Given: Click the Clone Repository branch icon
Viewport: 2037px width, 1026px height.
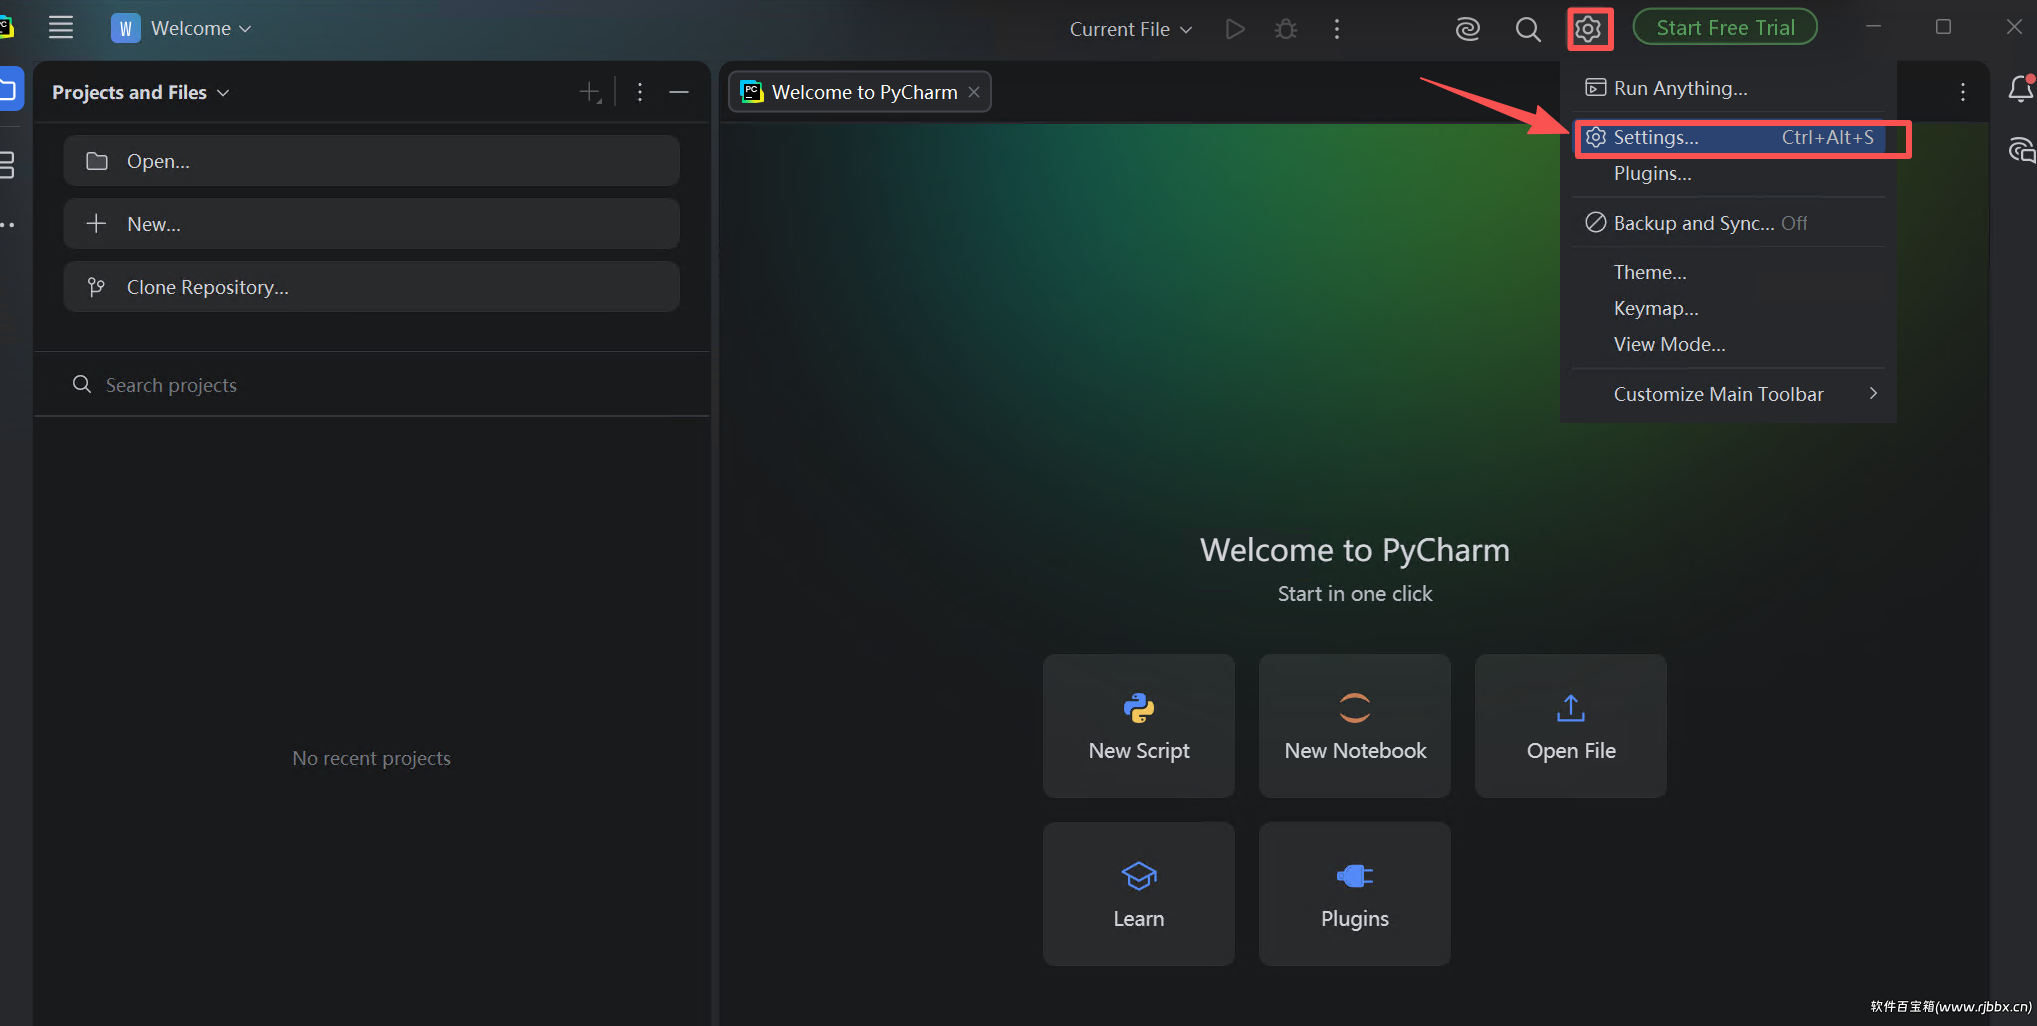Looking at the screenshot, I should point(97,287).
